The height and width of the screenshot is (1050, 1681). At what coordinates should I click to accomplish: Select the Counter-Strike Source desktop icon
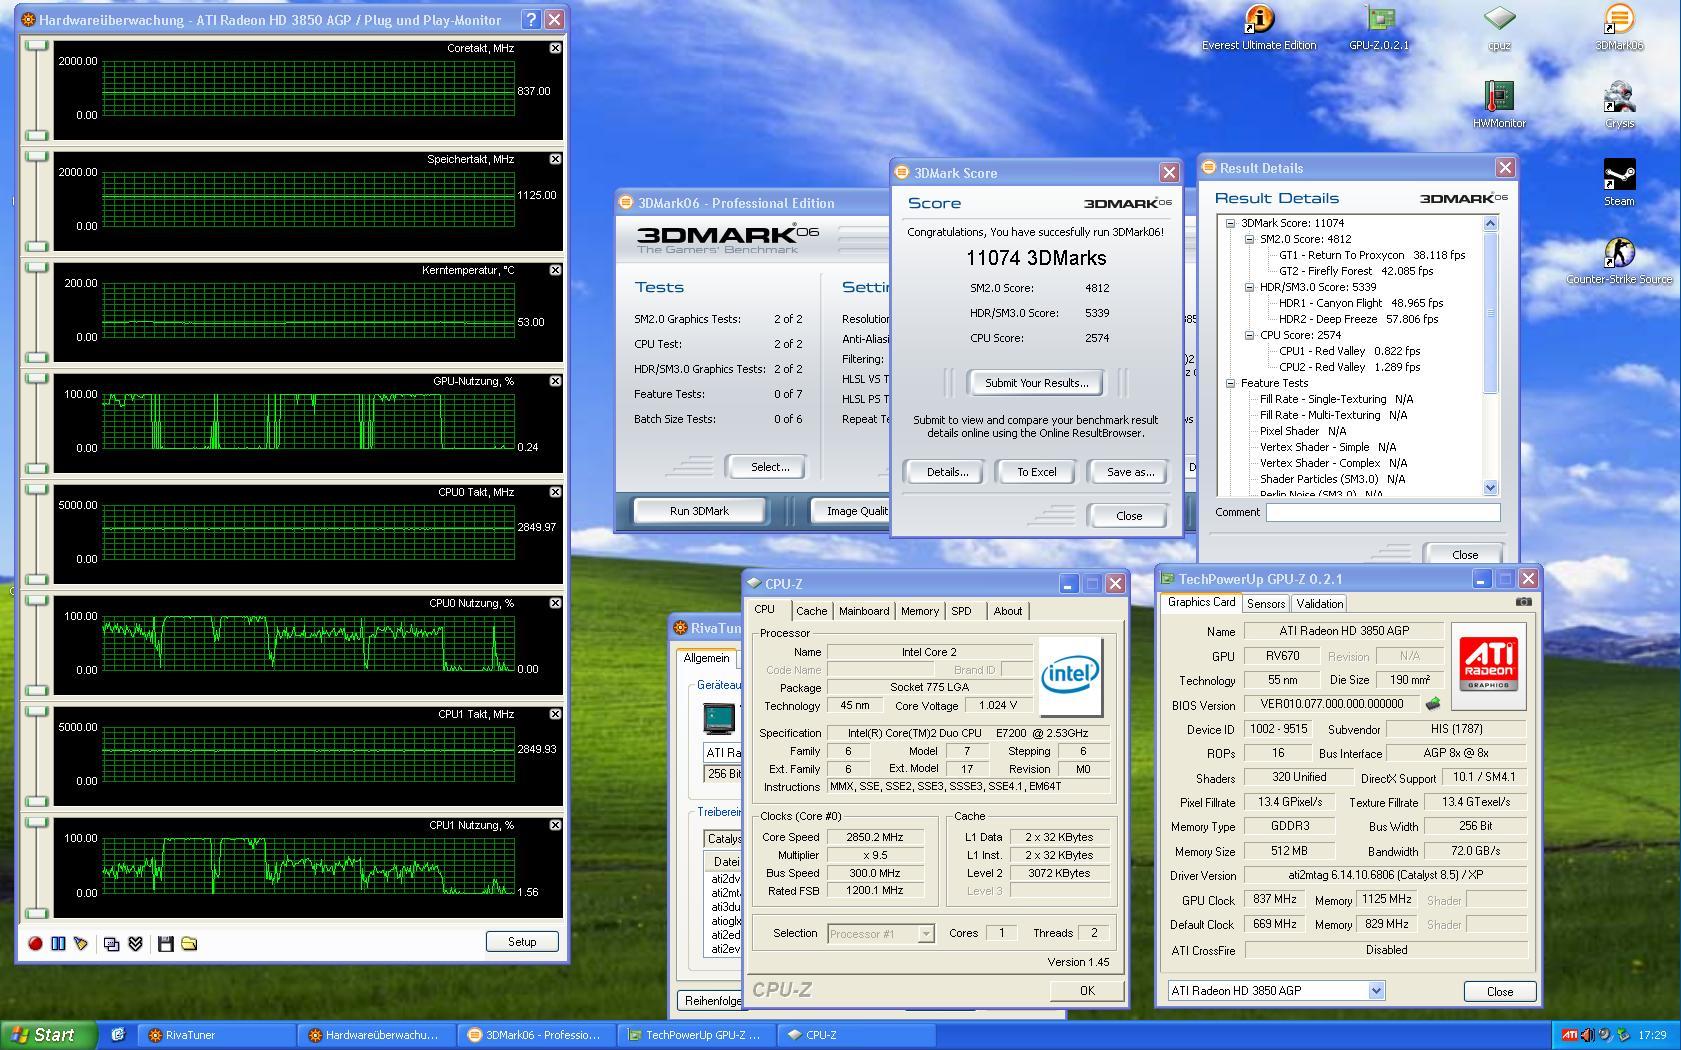[1619, 262]
